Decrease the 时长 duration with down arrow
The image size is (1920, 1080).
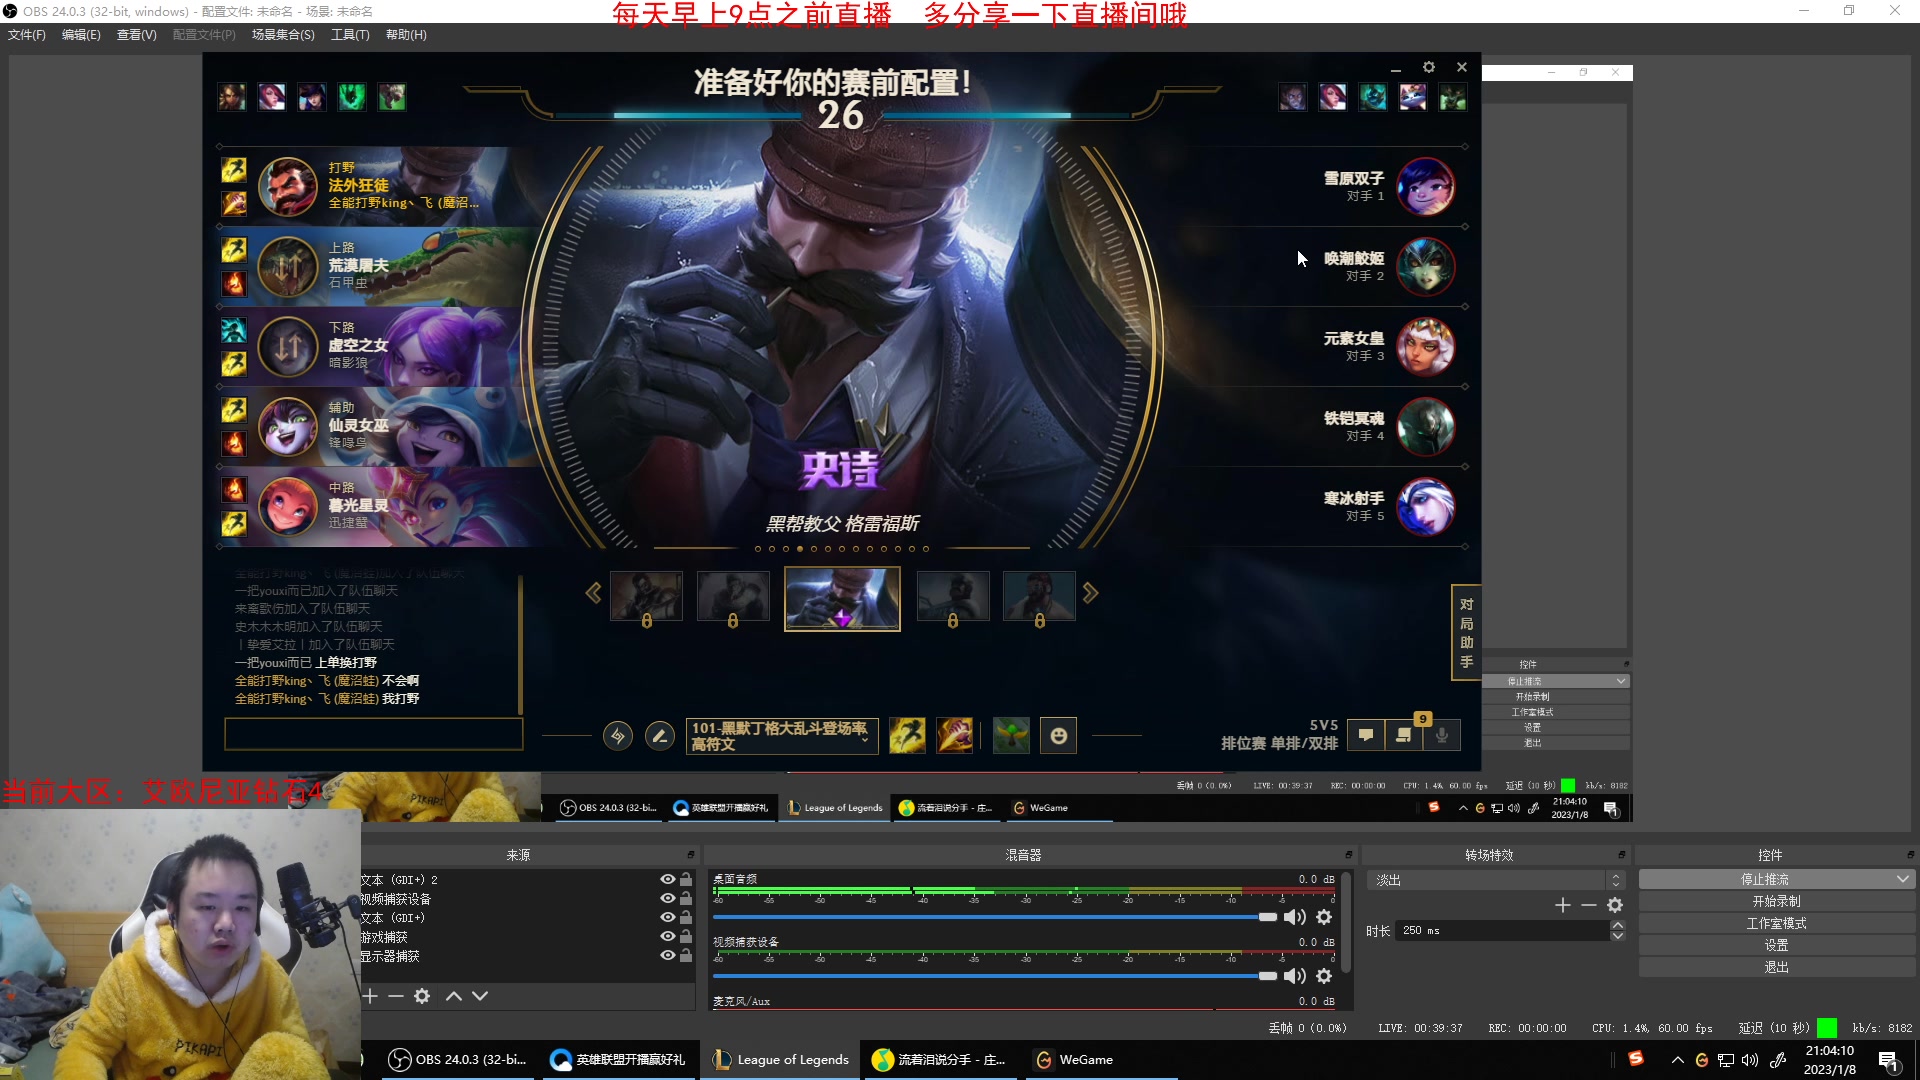[1618, 936]
